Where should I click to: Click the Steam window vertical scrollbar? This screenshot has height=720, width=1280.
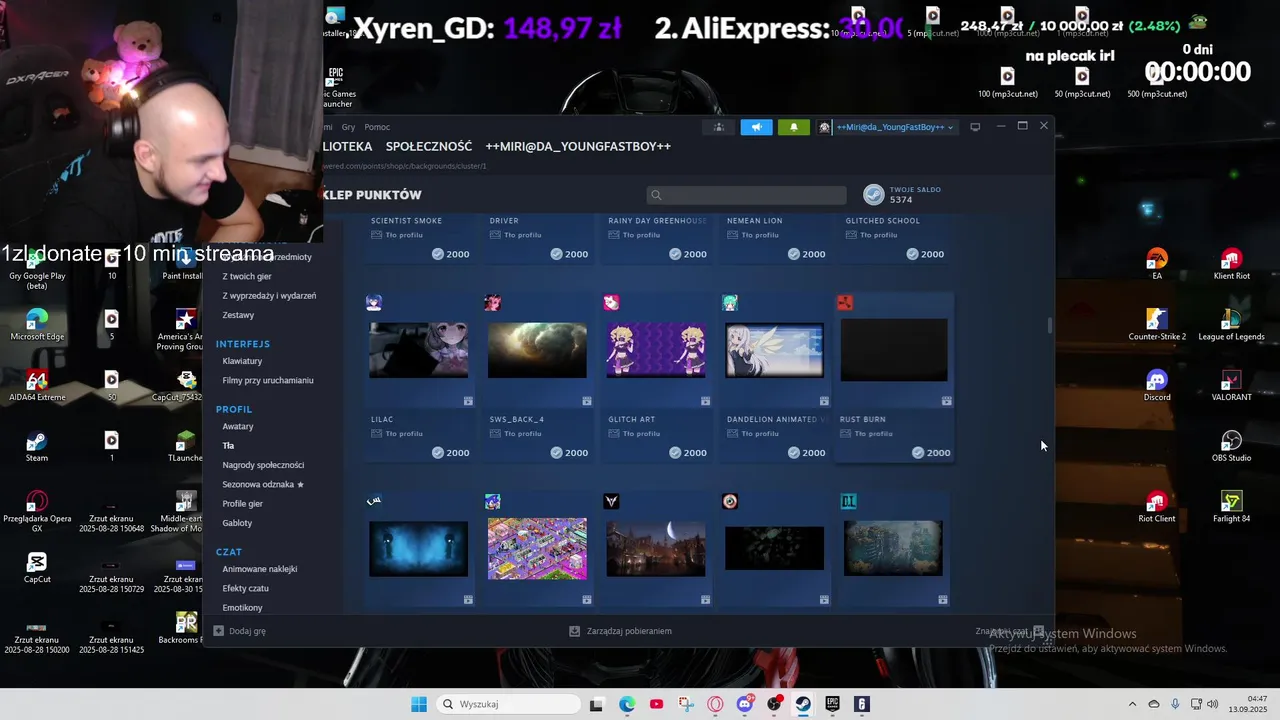[1049, 326]
